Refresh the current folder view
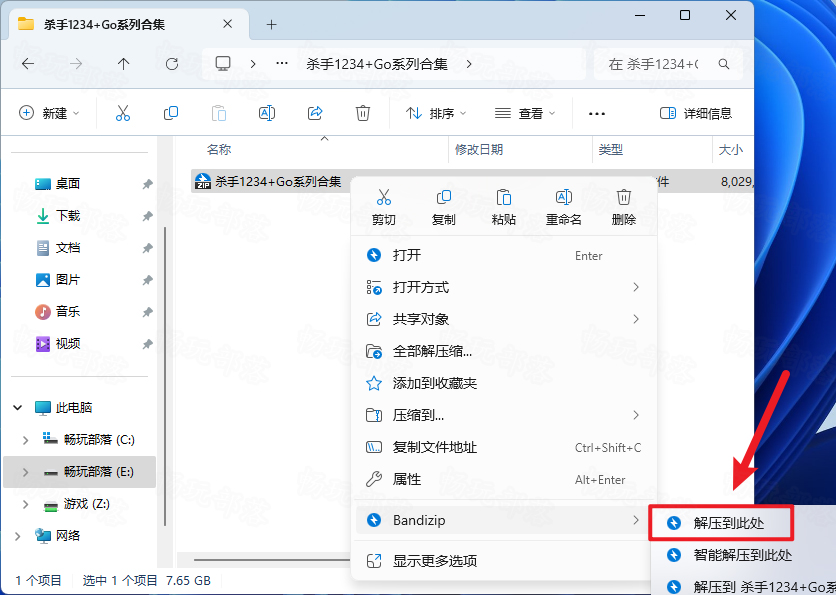 (x=172, y=64)
